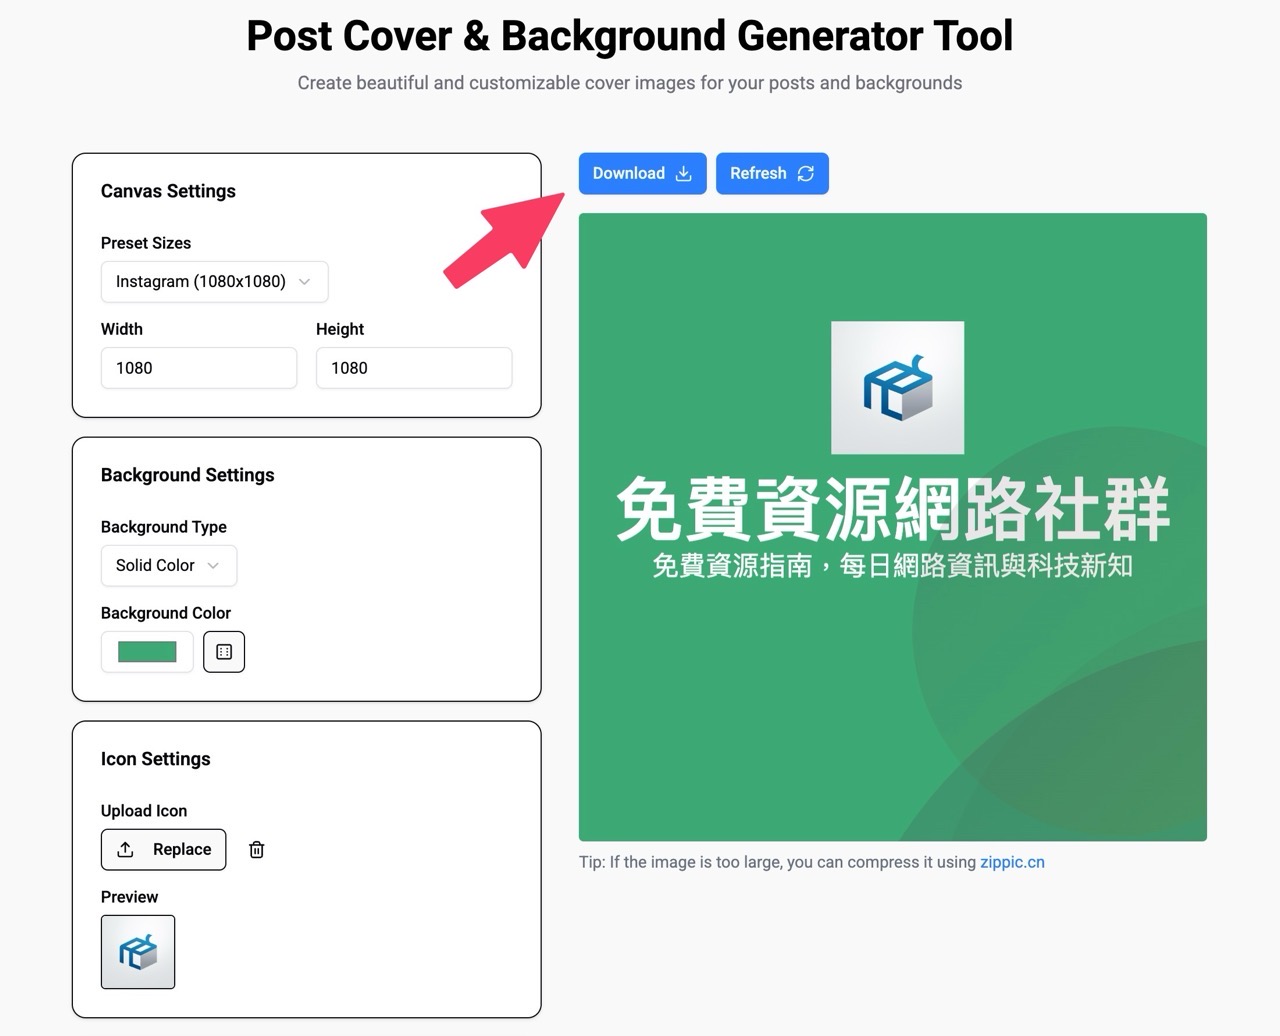This screenshot has width=1280, height=1036.
Task: Click the "Height" label
Action: 340,329
